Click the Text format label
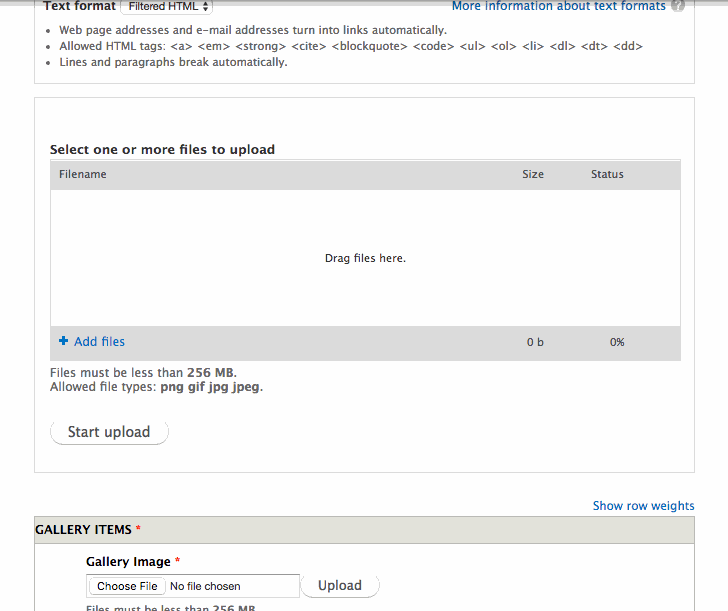Screen dimensions: 728x611 [79, 6]
